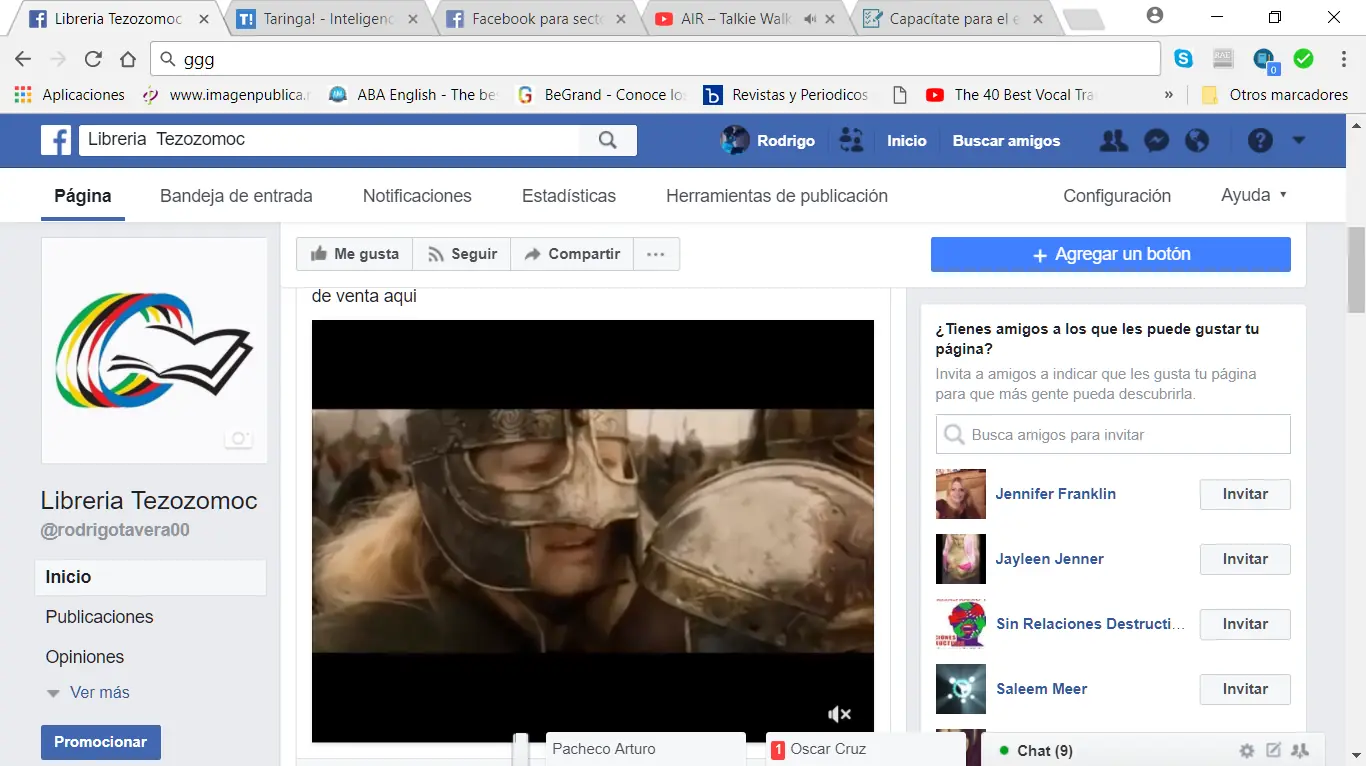Mute the AIR – Talkie Walkie tab audio icon
This screenshot has height=766, width=1366.
pyautogui.click(x=809, y=19)
